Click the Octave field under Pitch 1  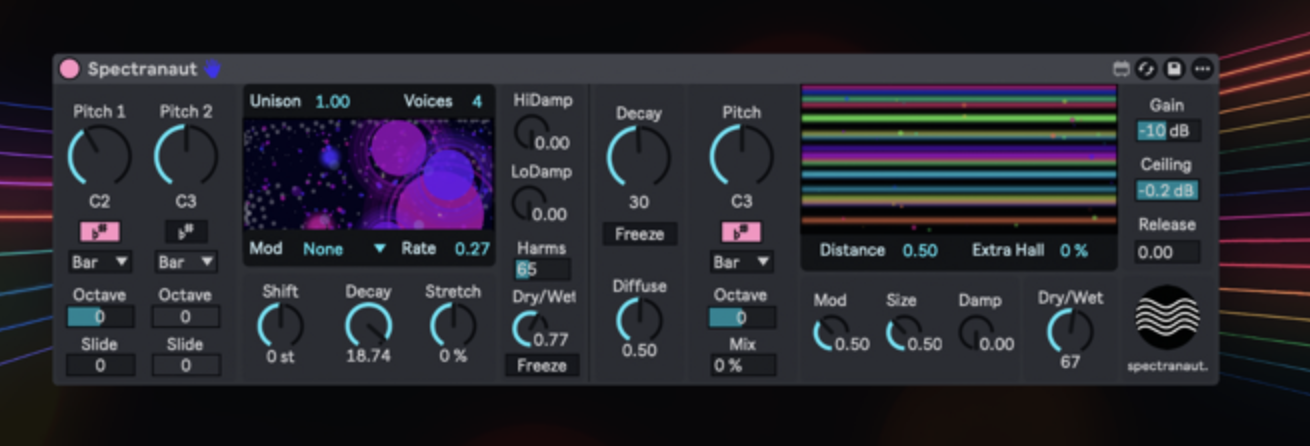100,318
